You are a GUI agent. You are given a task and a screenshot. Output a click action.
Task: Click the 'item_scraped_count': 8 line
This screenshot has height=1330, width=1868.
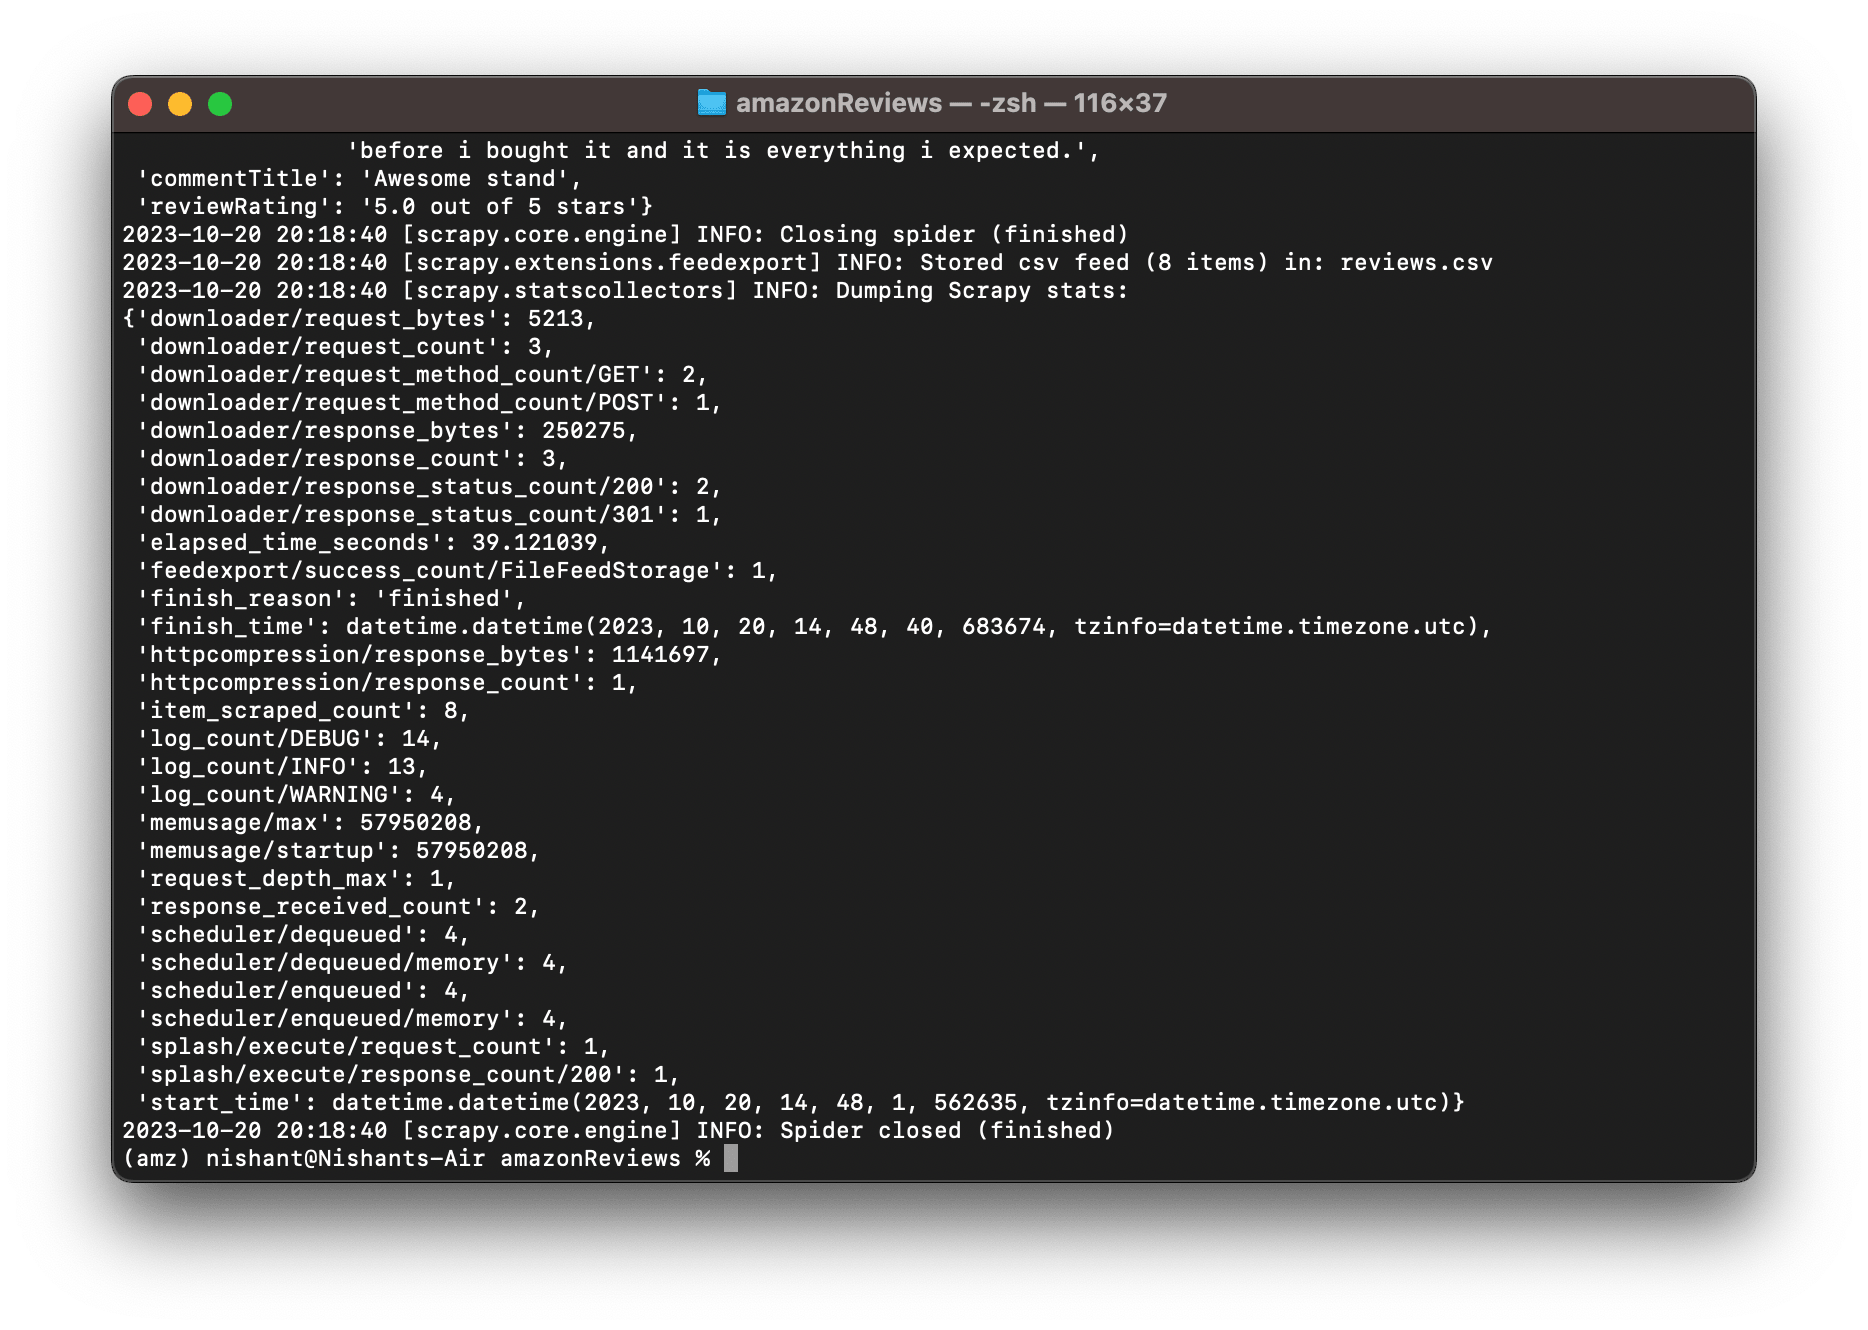[303, 711]
